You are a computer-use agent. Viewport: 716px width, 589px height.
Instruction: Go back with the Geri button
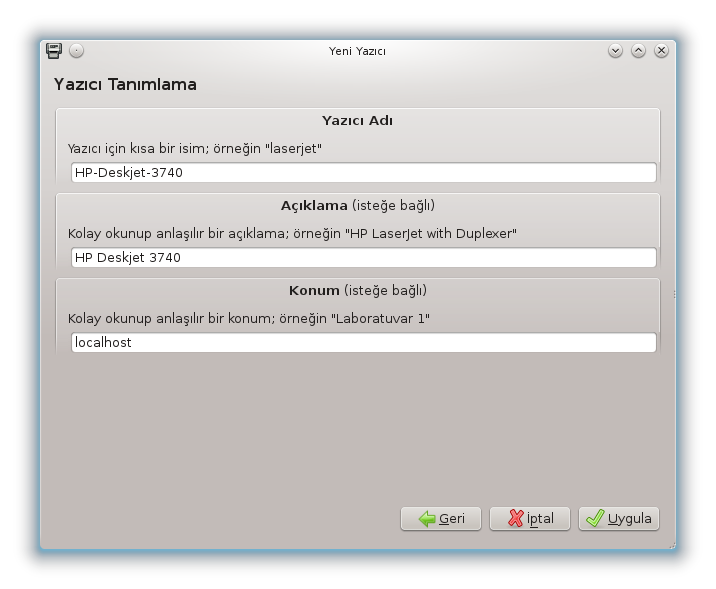tap(441, 519)
